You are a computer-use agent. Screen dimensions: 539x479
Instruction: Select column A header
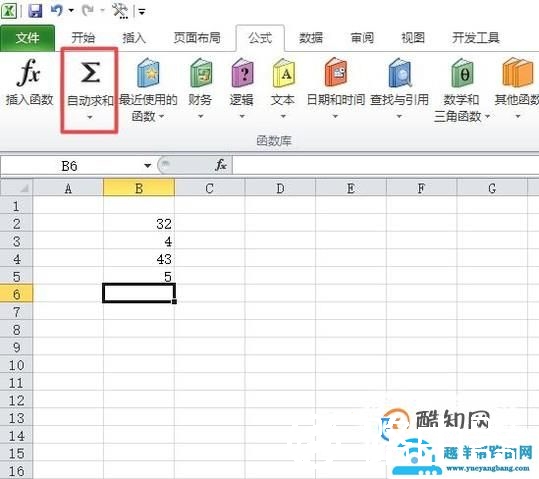point(68,188)
